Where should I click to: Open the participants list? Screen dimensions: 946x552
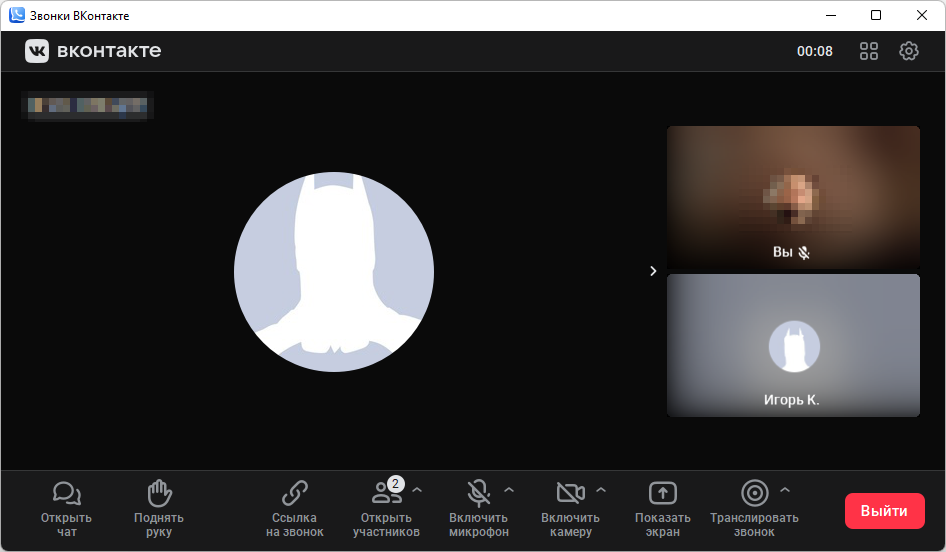tap(386, 509)
